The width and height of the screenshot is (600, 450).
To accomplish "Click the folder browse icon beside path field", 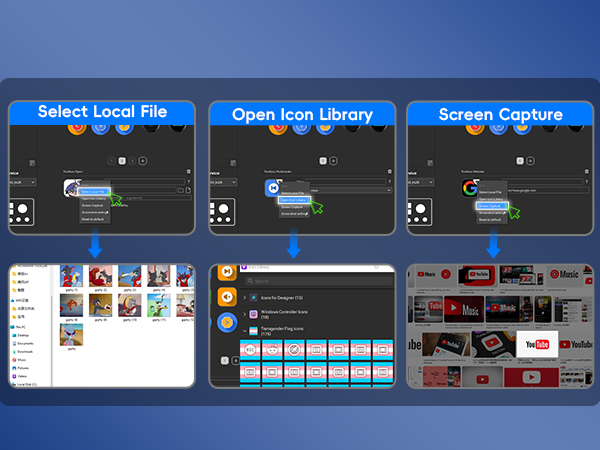I will click(178, 189).
